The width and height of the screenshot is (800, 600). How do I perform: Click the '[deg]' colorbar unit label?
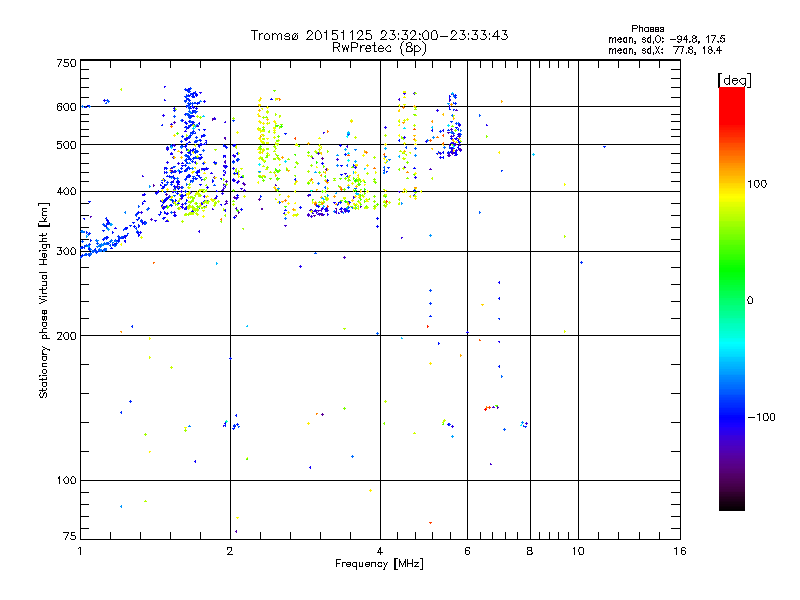tap(734, 80)
